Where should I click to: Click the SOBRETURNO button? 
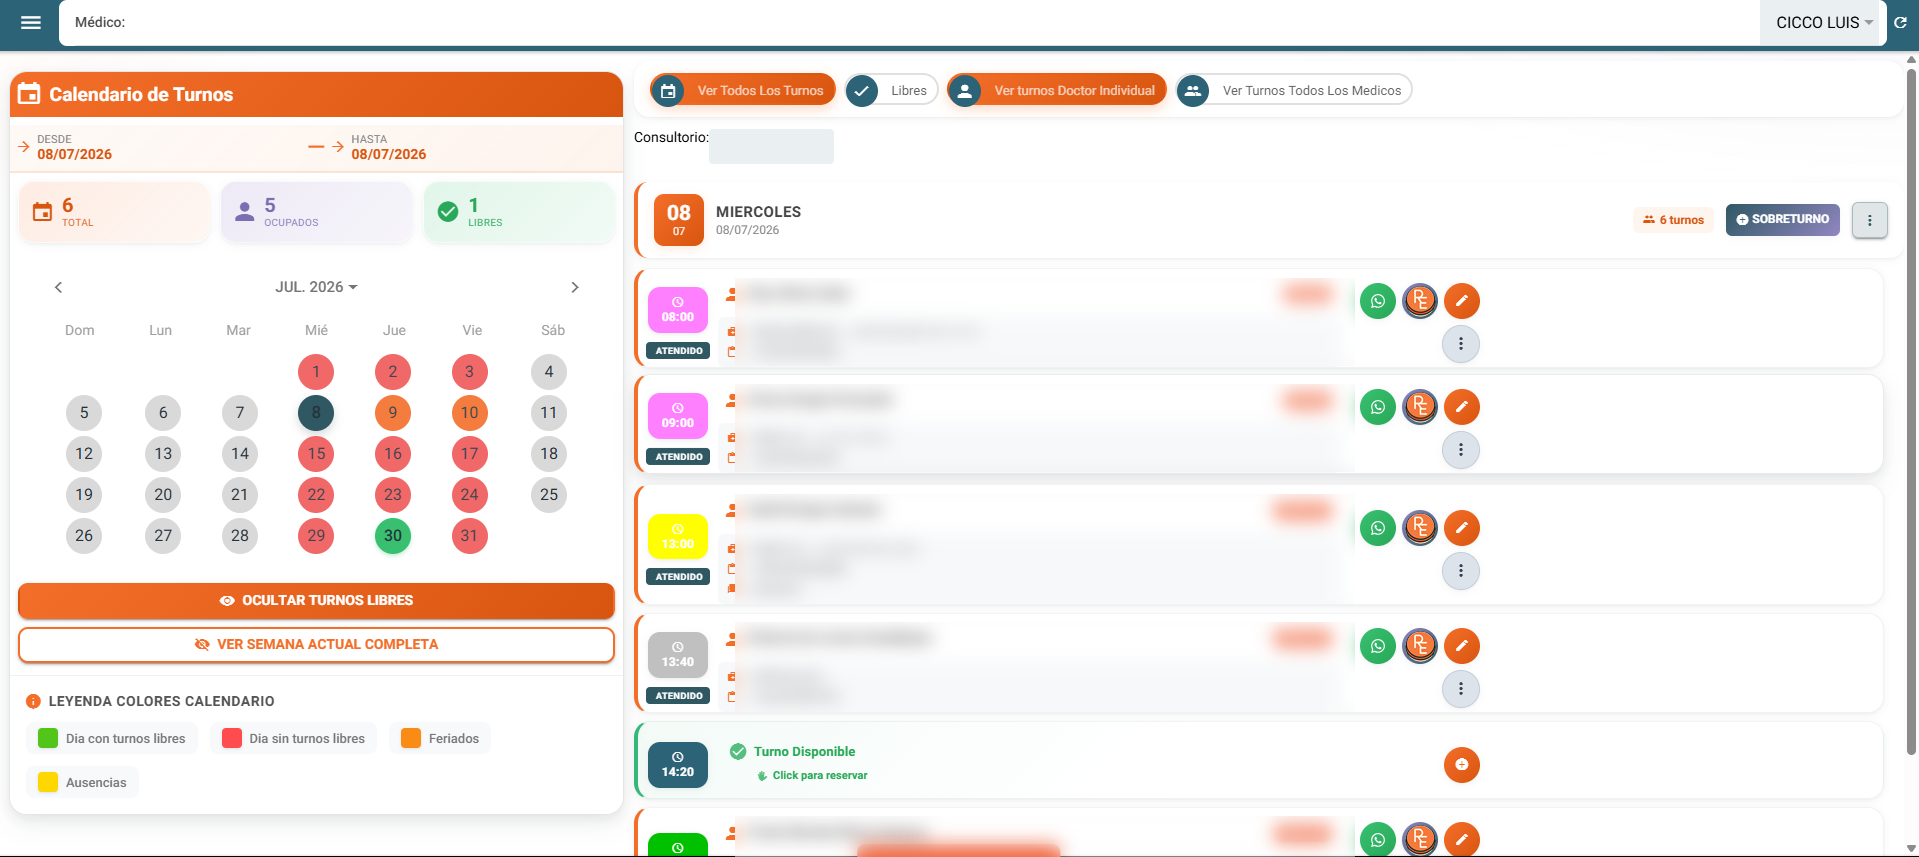click(1782, 220)
